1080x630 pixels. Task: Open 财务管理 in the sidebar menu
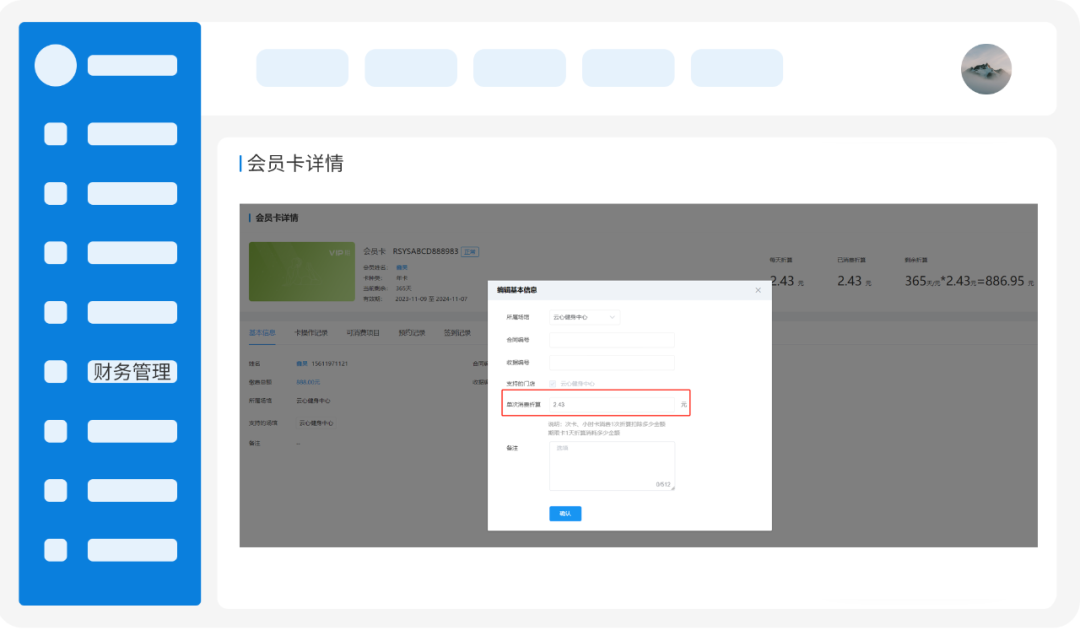(132, 372)
